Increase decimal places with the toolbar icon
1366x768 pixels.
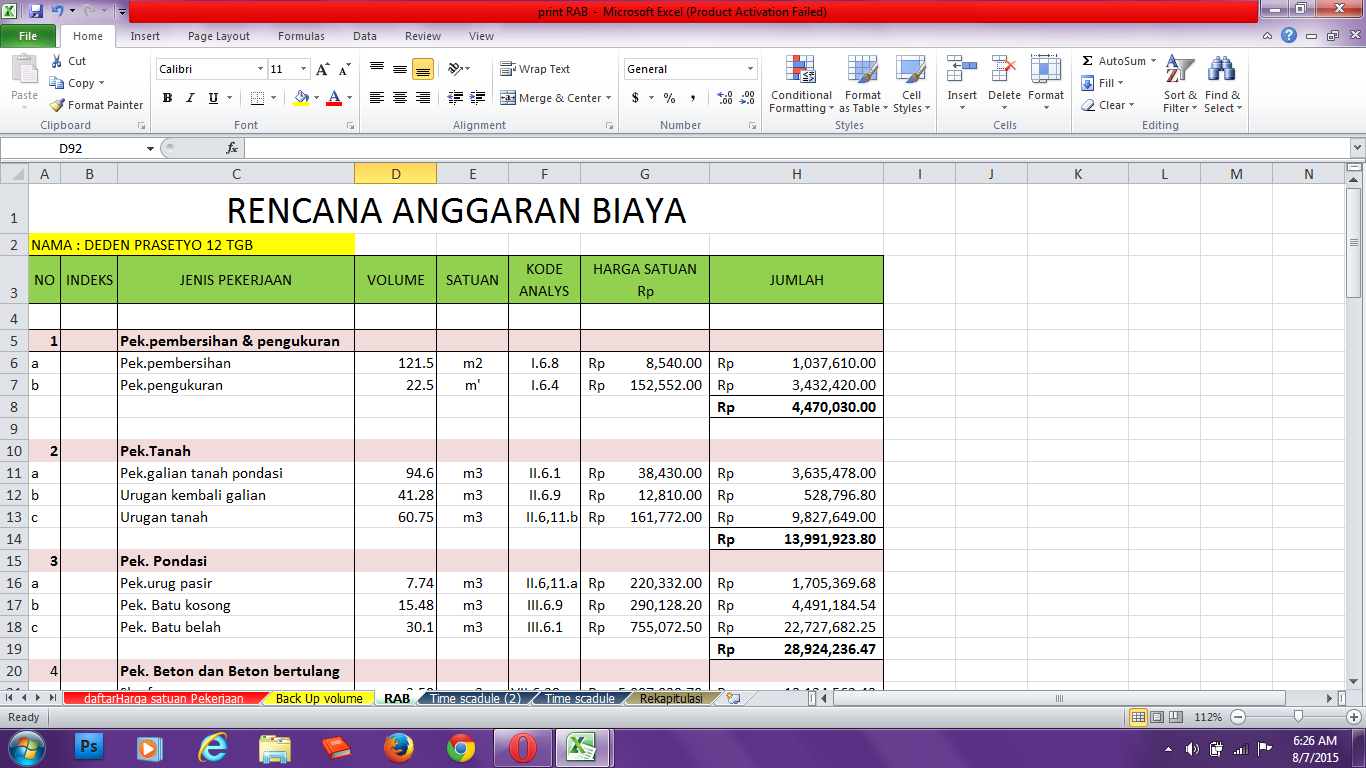click(x=723, y=99)
